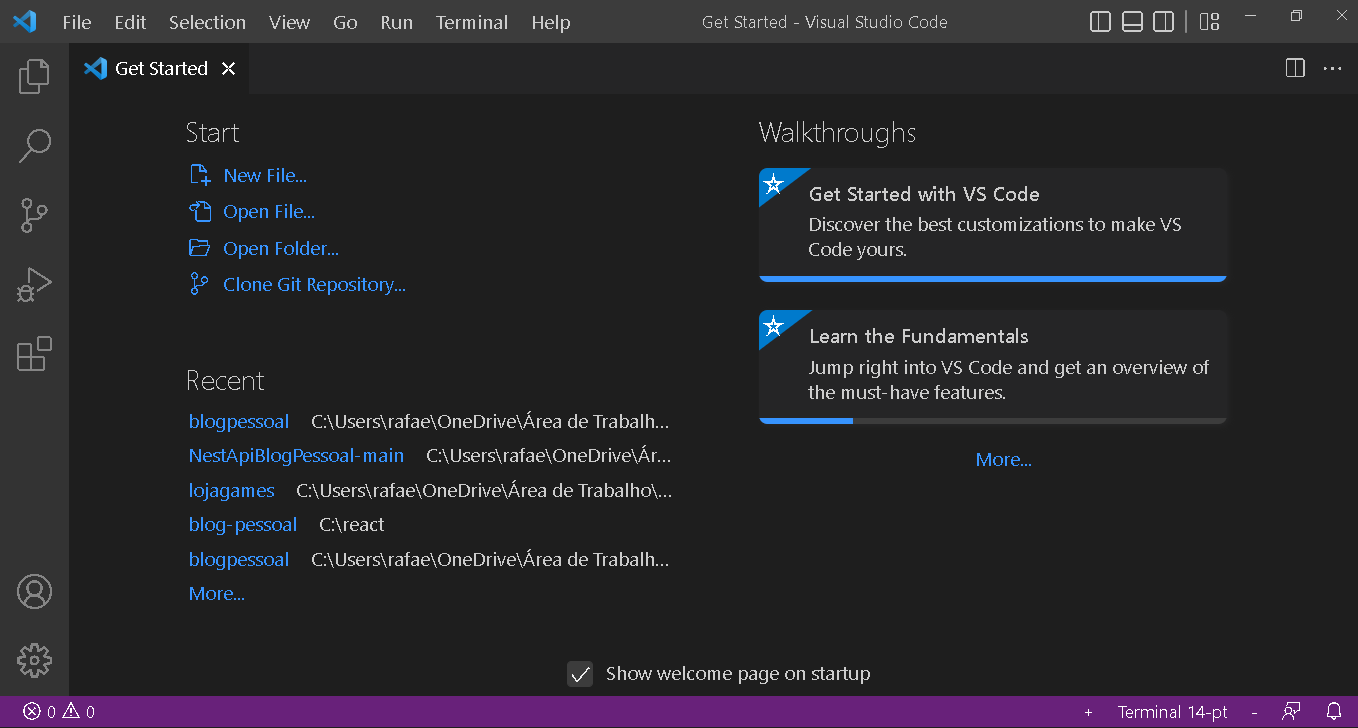1358x728 pixels.
Task: Close the Get Started tab
Action: (x=229, y=69)
